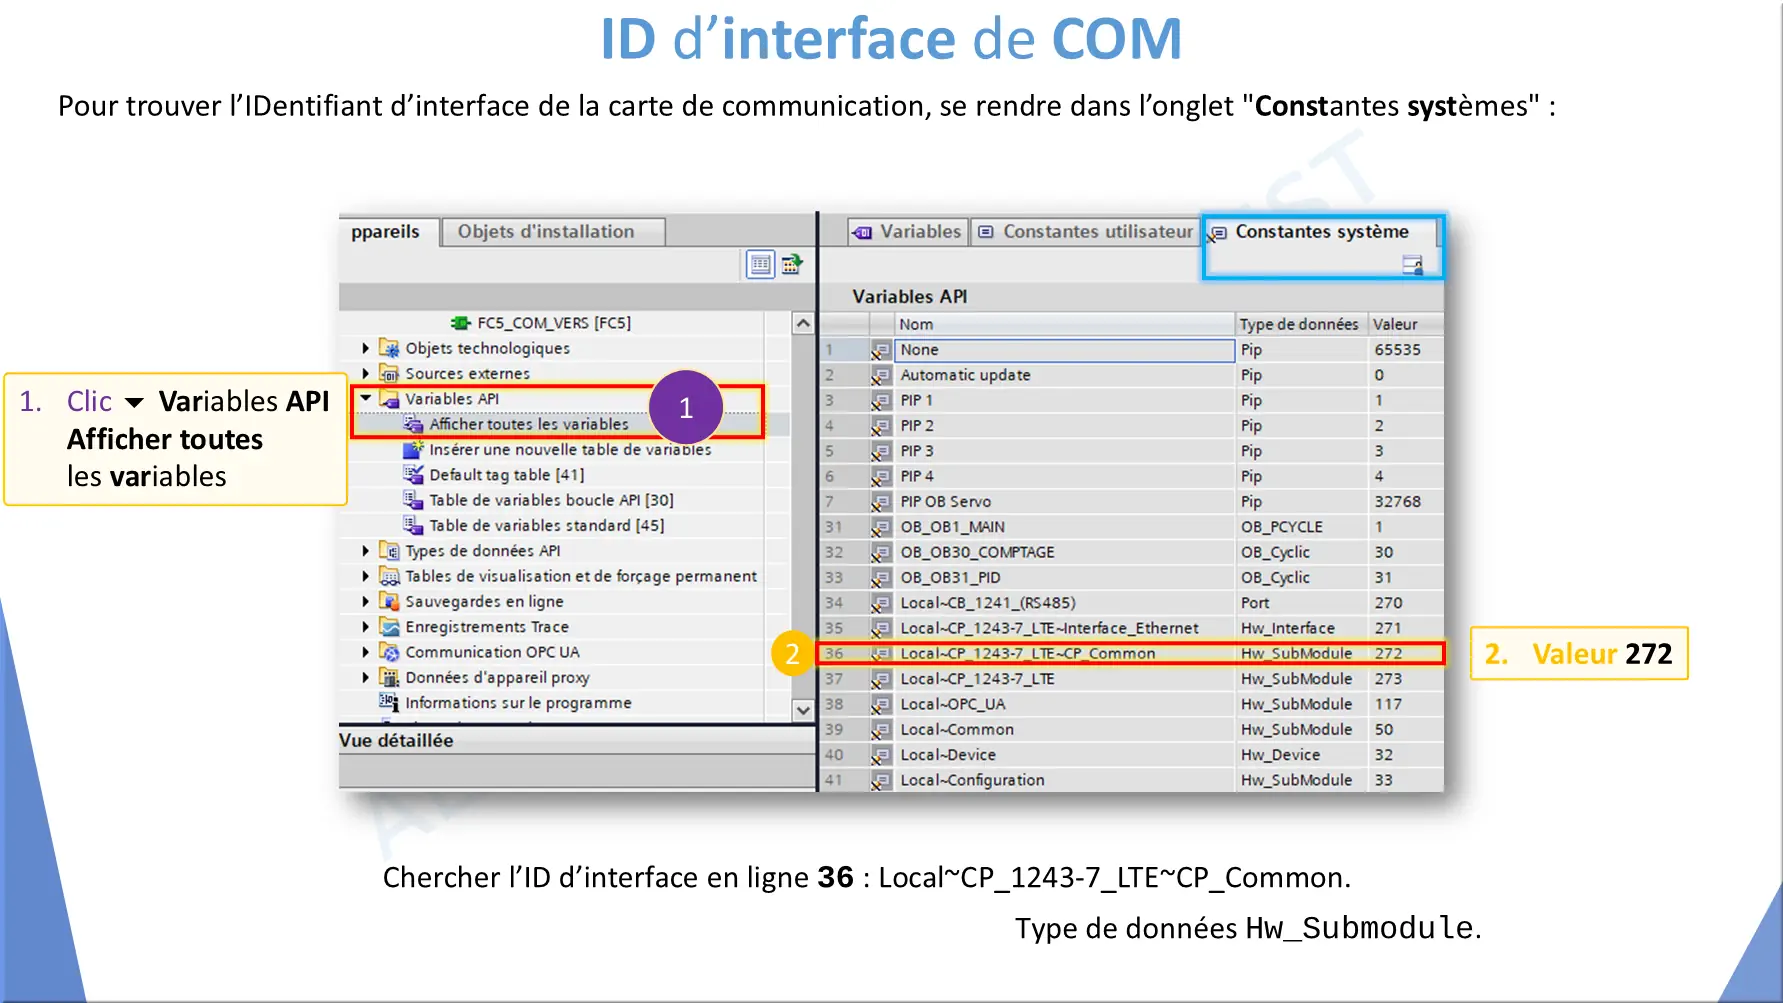
Task: Expand the Objets technologiques node
Action: (366, 348)
